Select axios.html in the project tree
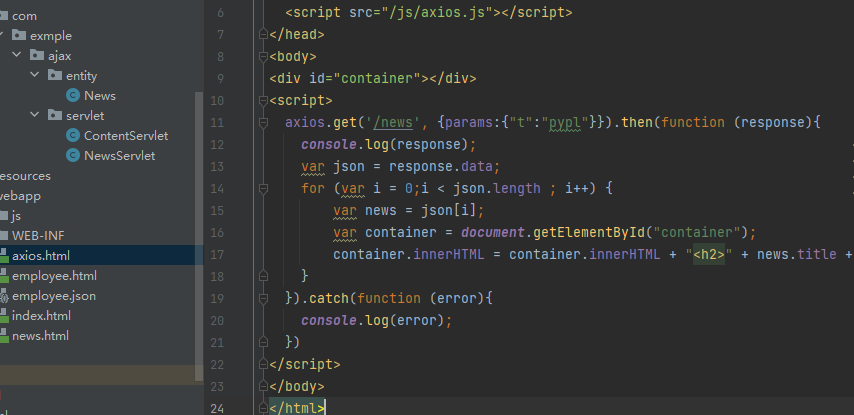 point(41,256)
